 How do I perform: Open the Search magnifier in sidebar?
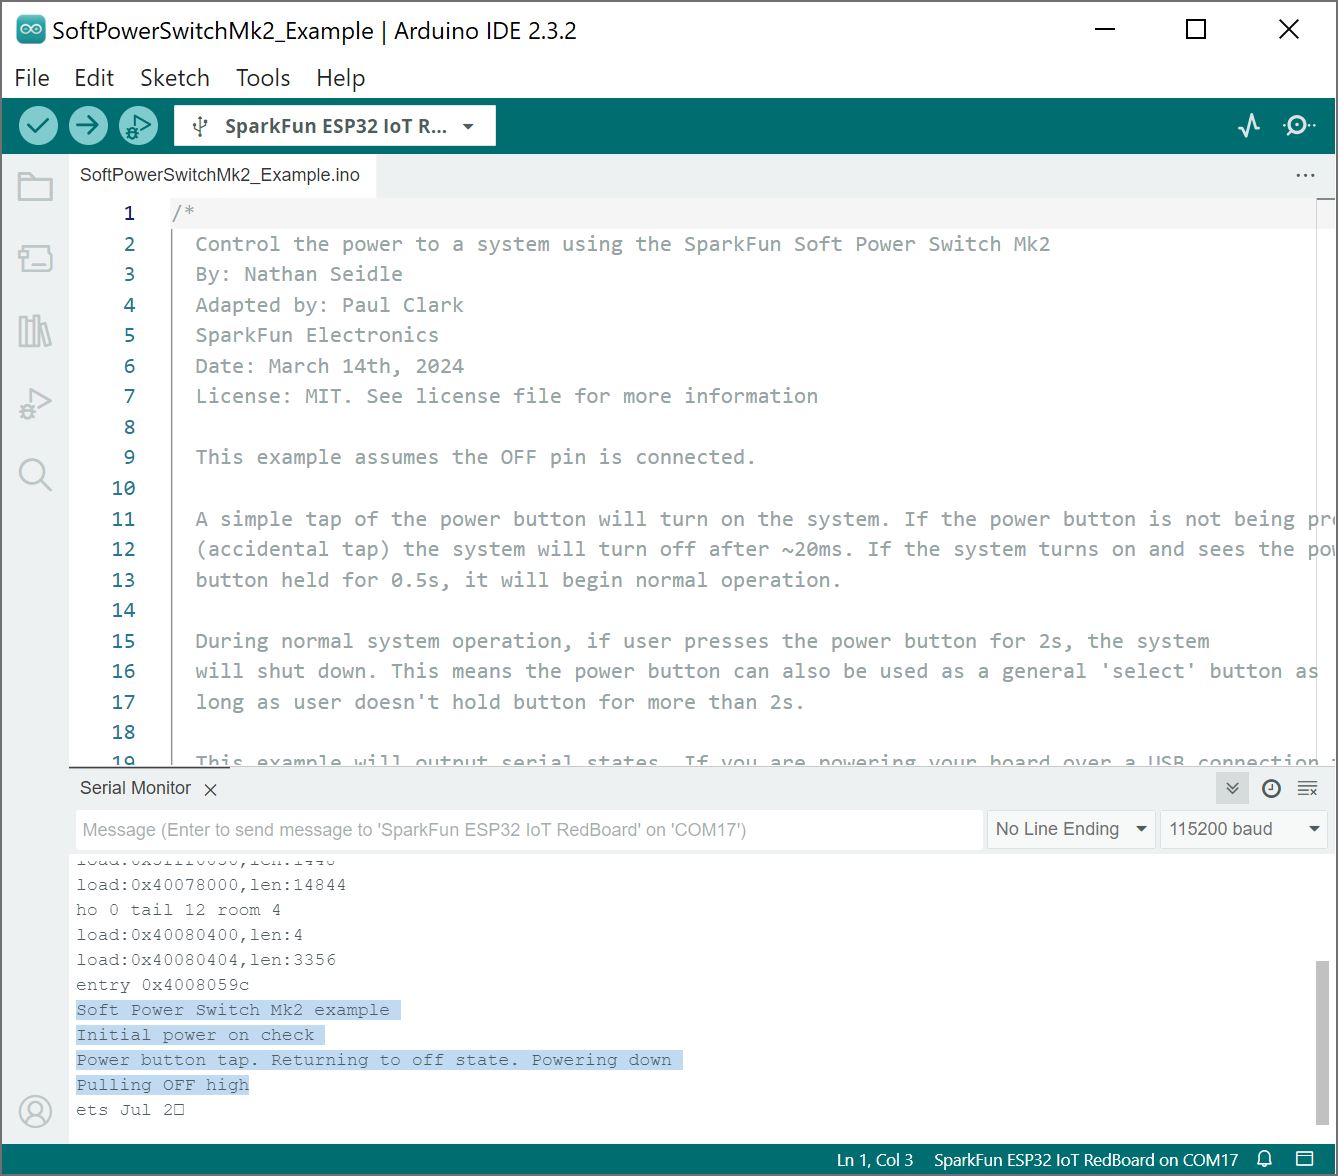point(35,475)
